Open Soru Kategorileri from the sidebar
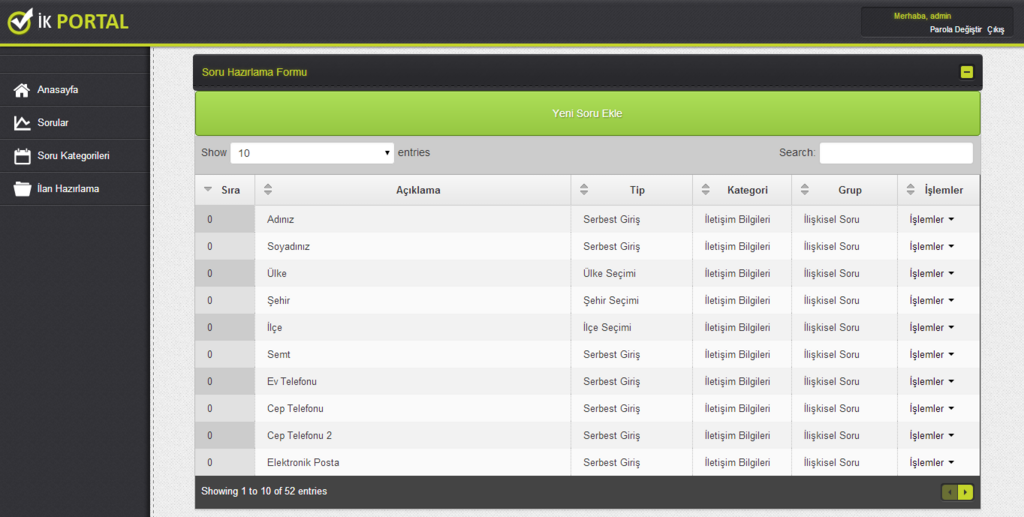The width and height of the screenshot is (1024, 517). (x=73, y=156)
